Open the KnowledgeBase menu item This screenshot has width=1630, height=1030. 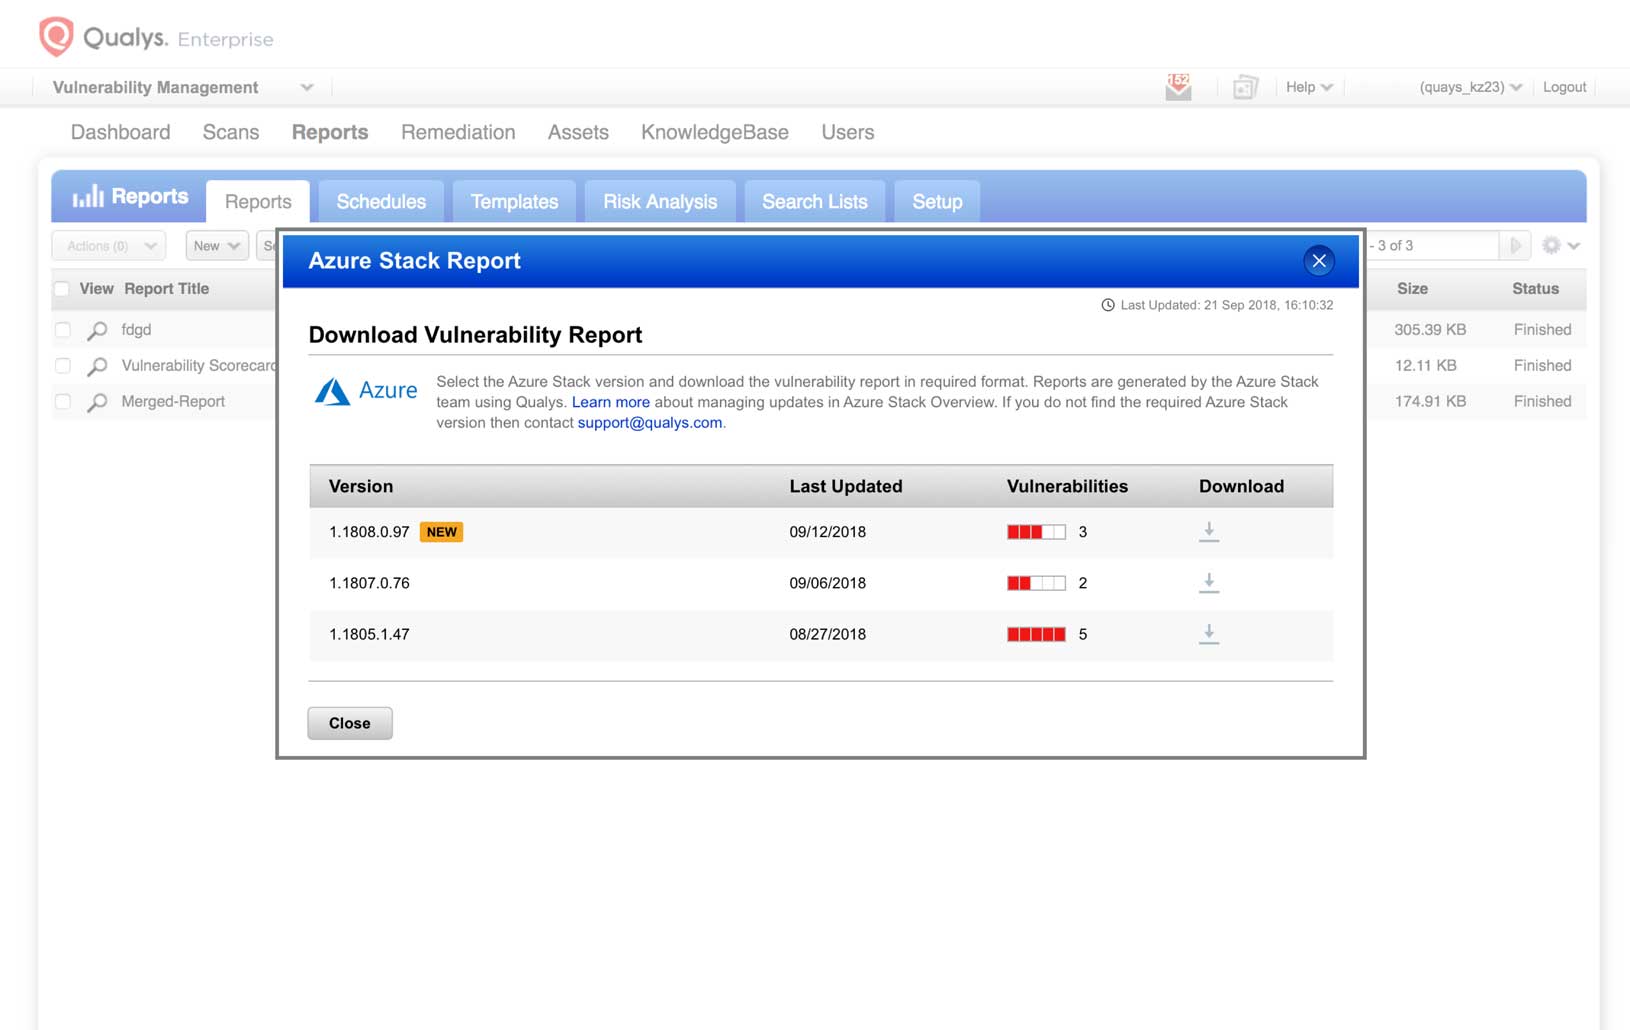[x=714, y=131]
